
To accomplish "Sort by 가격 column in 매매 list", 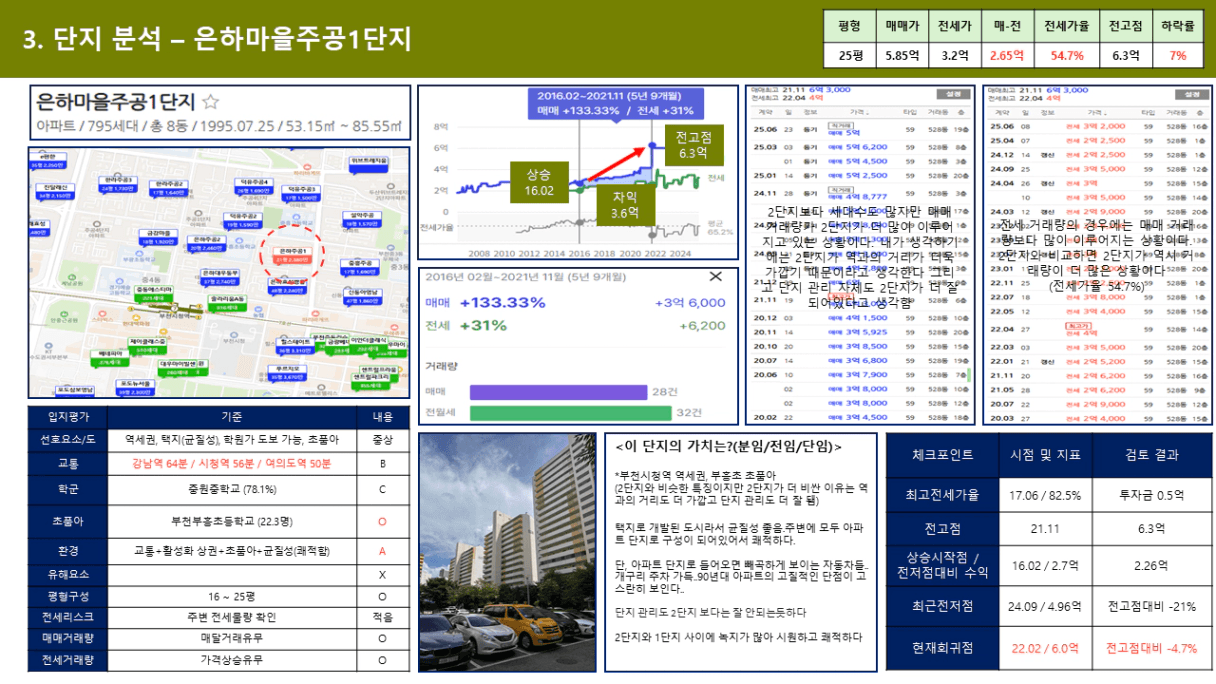I will [858, 113].
